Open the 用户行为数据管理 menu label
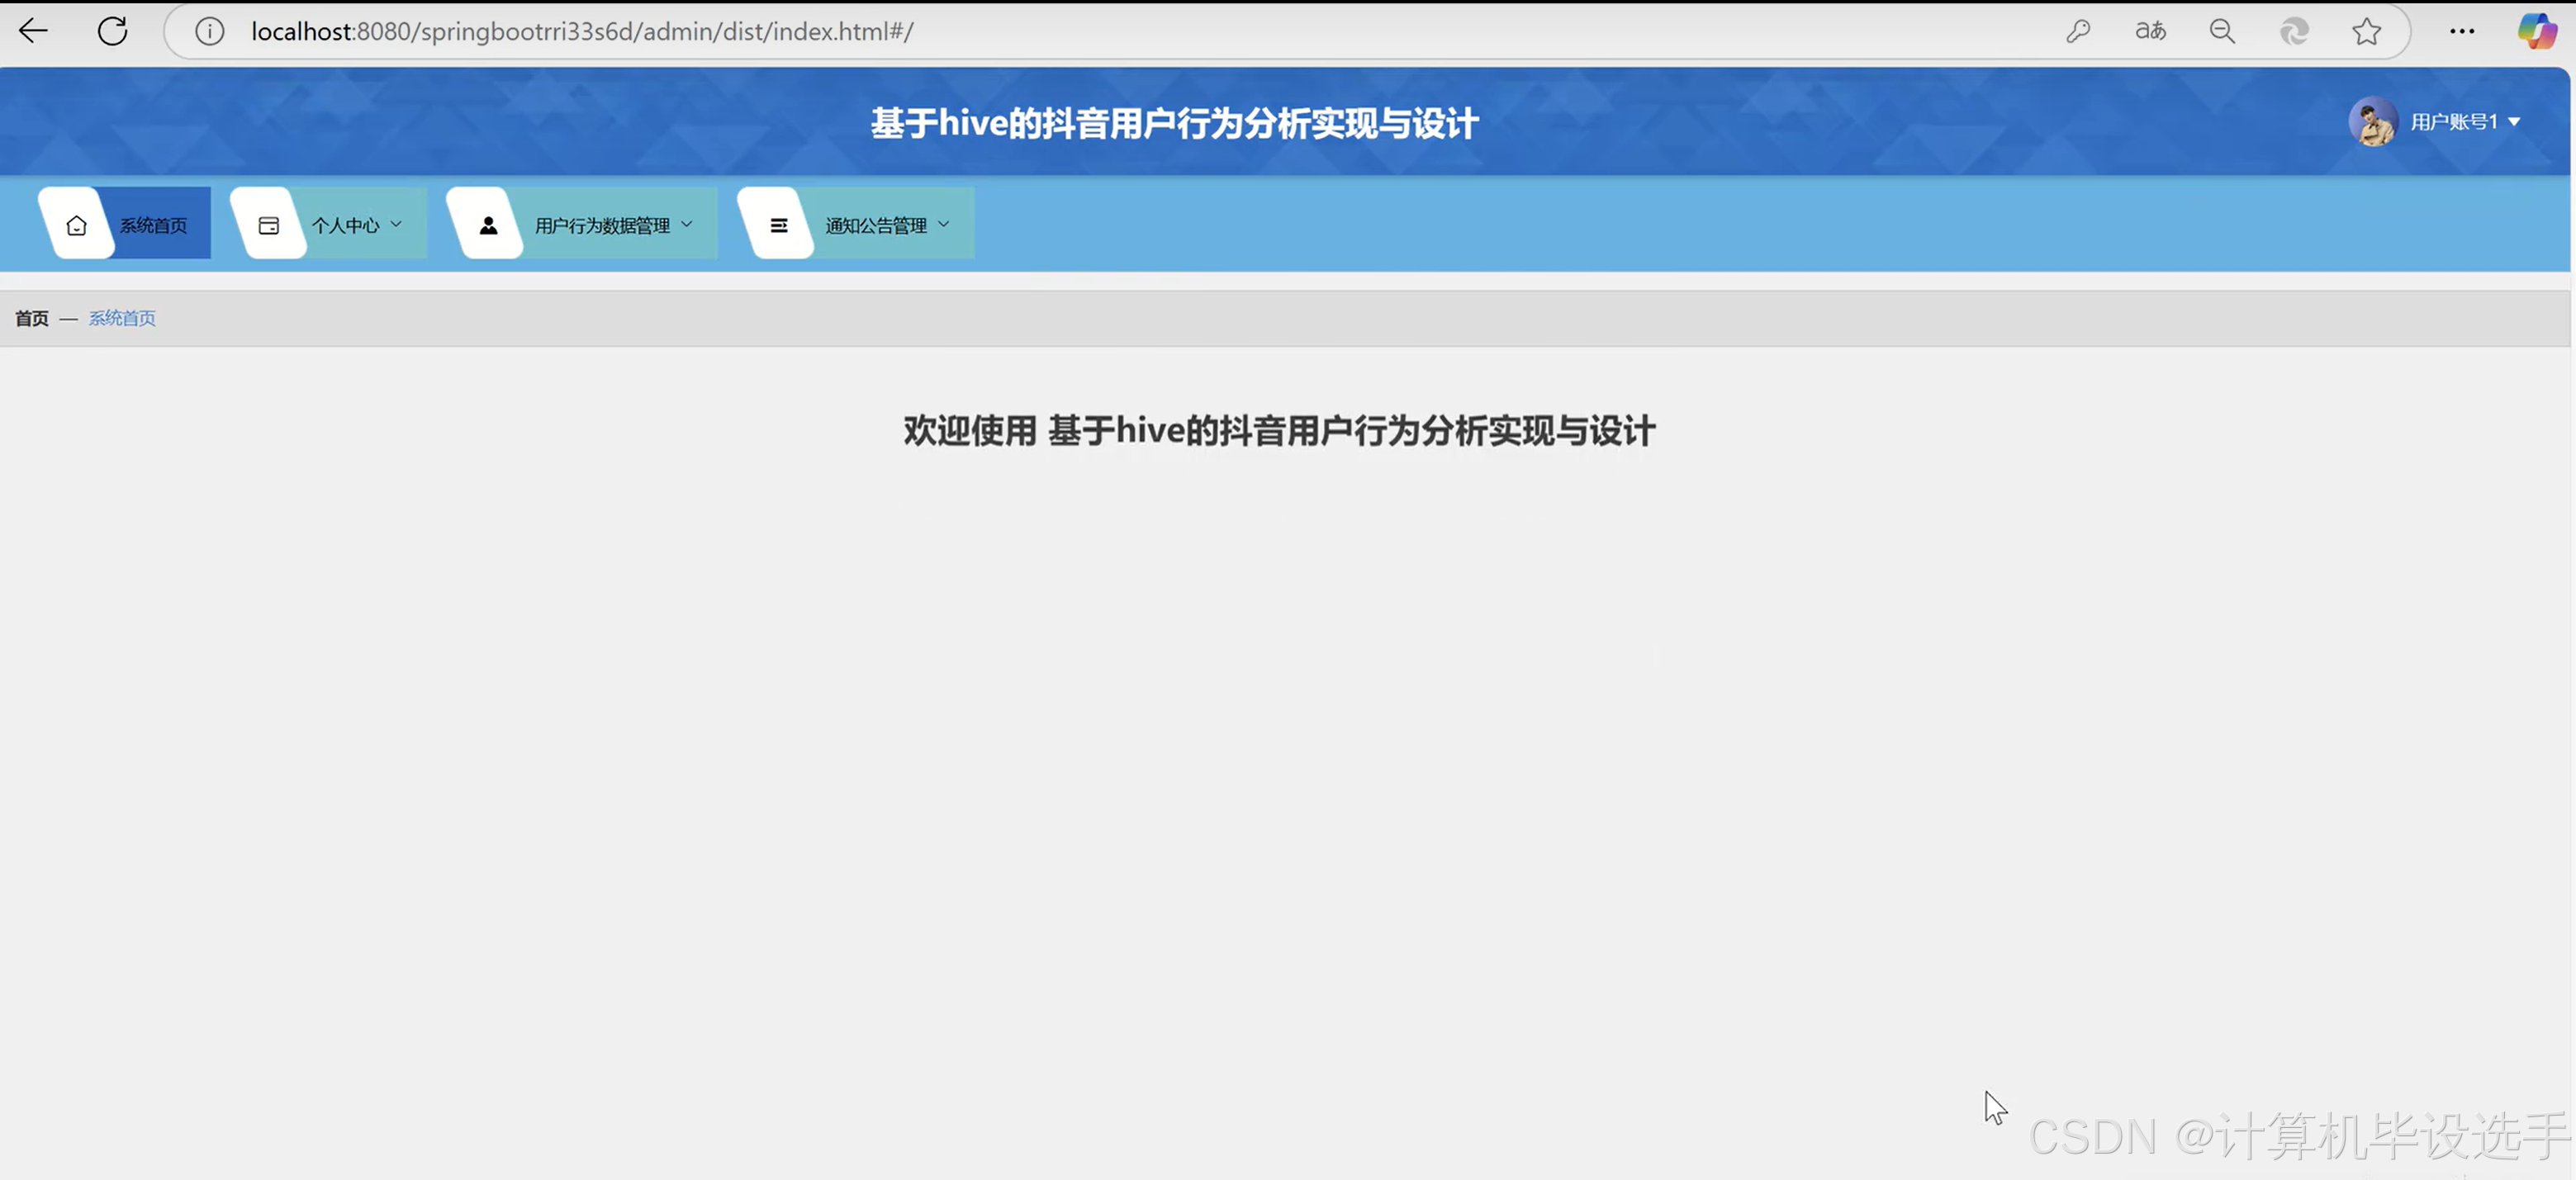The width and height of the screenshot is (2576, 1180). pos(602,225)
